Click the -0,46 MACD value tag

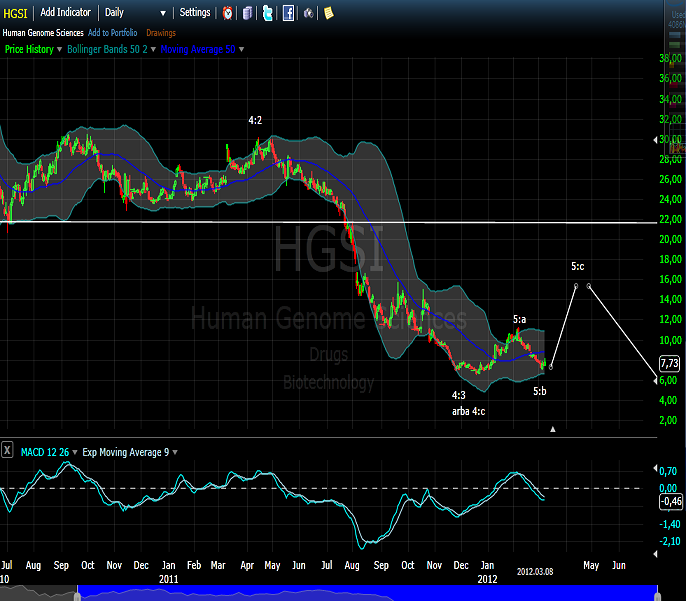pyautogui.click(x=671, y=501)
